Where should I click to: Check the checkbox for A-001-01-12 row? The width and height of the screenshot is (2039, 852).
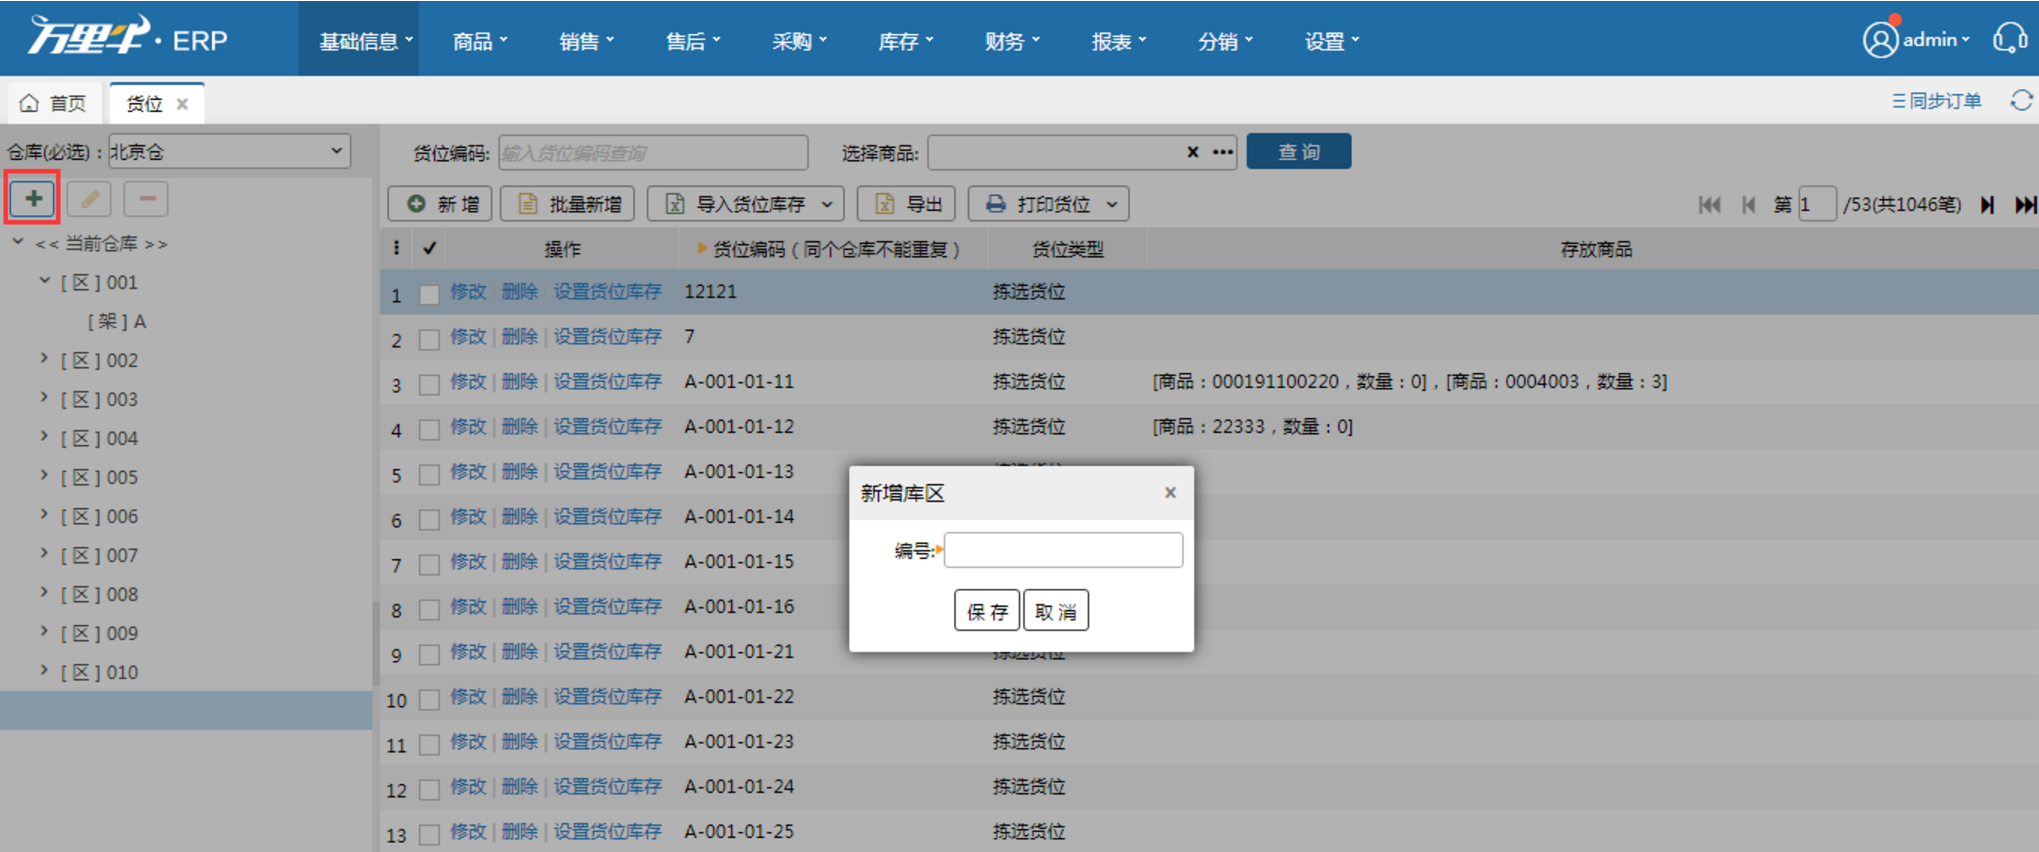coord(429,429)
